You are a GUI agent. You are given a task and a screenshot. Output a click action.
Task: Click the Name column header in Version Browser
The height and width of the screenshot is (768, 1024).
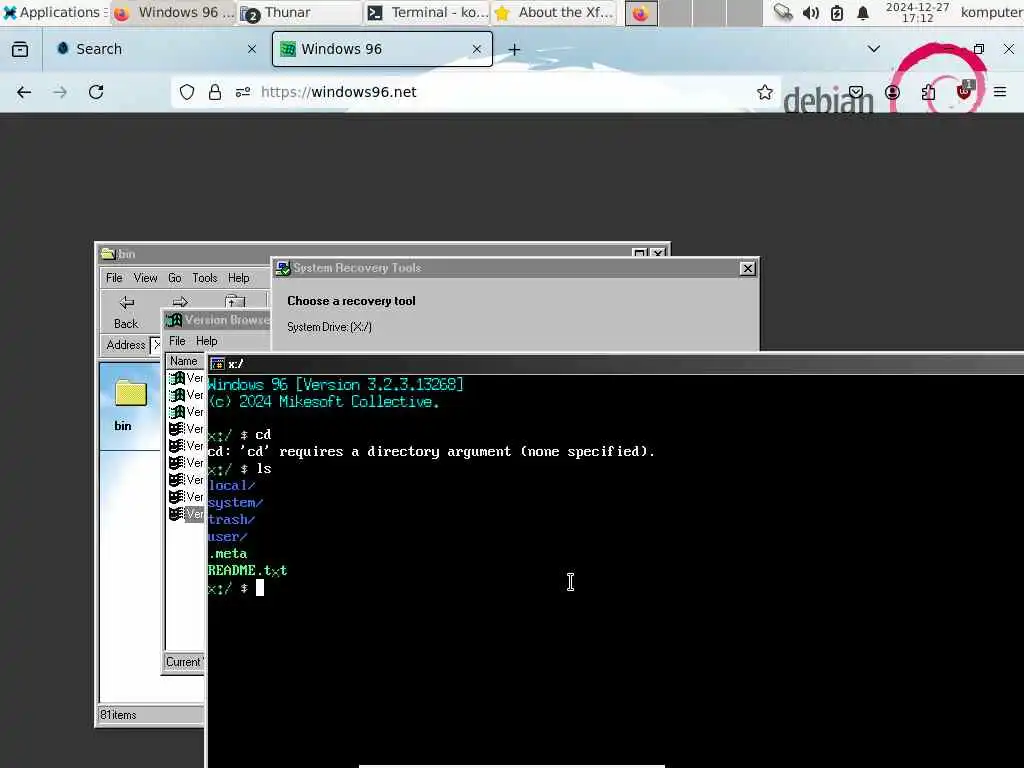184,361
